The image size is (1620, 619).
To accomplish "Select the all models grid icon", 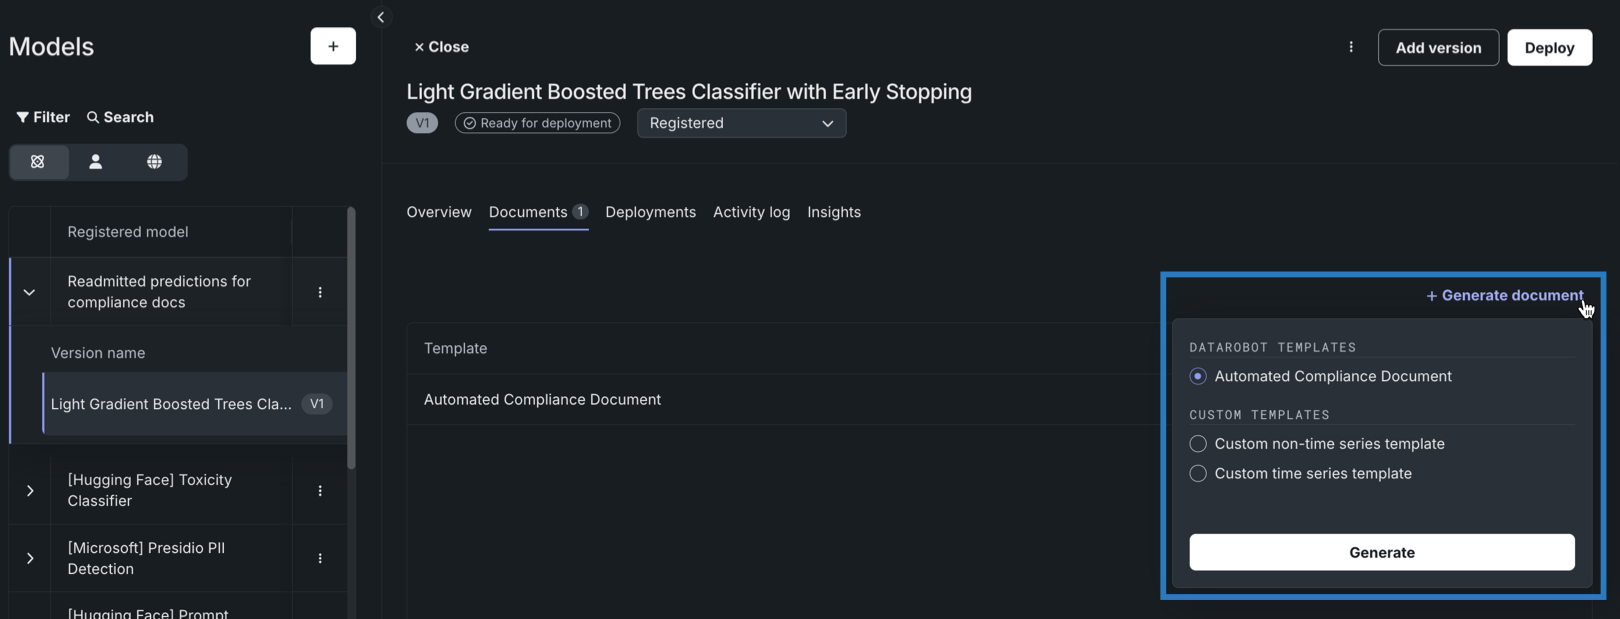I will coord(38,162).
